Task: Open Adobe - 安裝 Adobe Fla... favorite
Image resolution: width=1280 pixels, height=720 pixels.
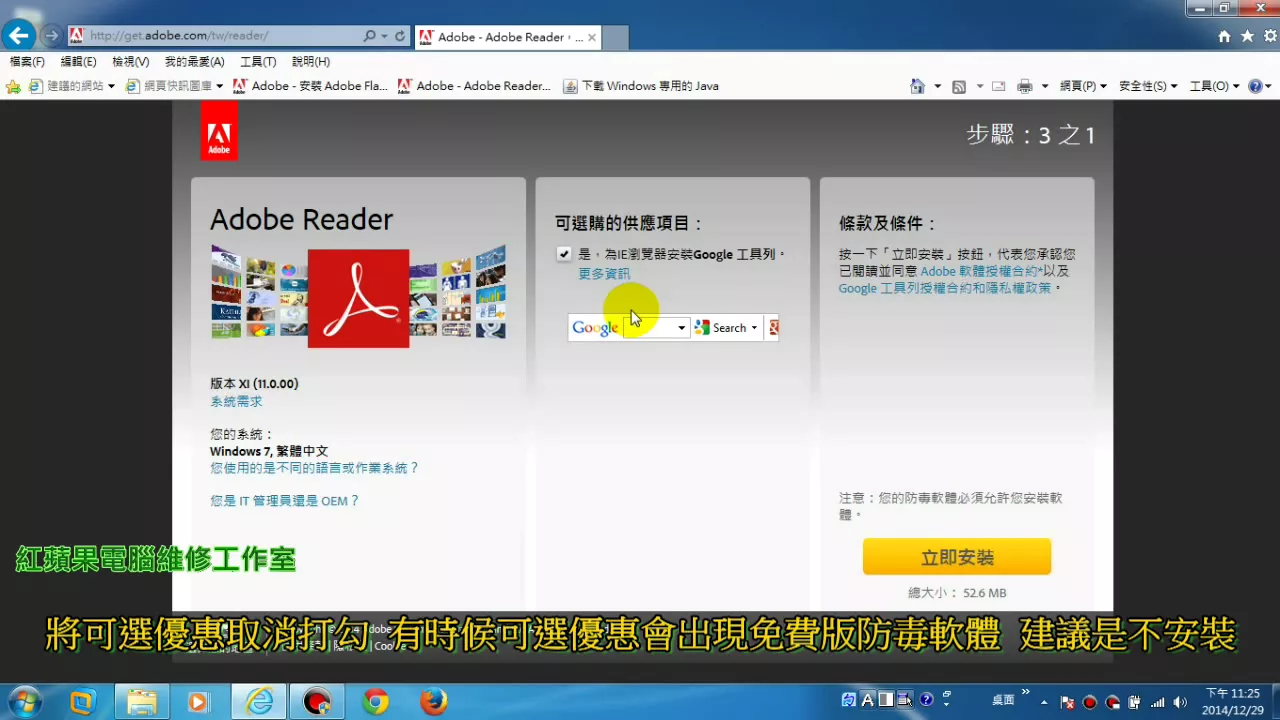Action: pyautogui.click(x=311, y=86)
